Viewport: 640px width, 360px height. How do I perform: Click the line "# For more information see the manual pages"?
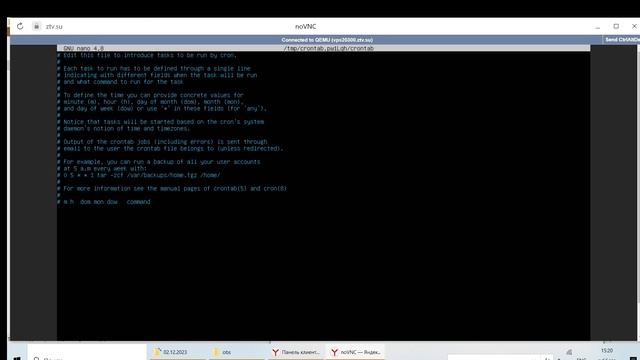[172, 189]
